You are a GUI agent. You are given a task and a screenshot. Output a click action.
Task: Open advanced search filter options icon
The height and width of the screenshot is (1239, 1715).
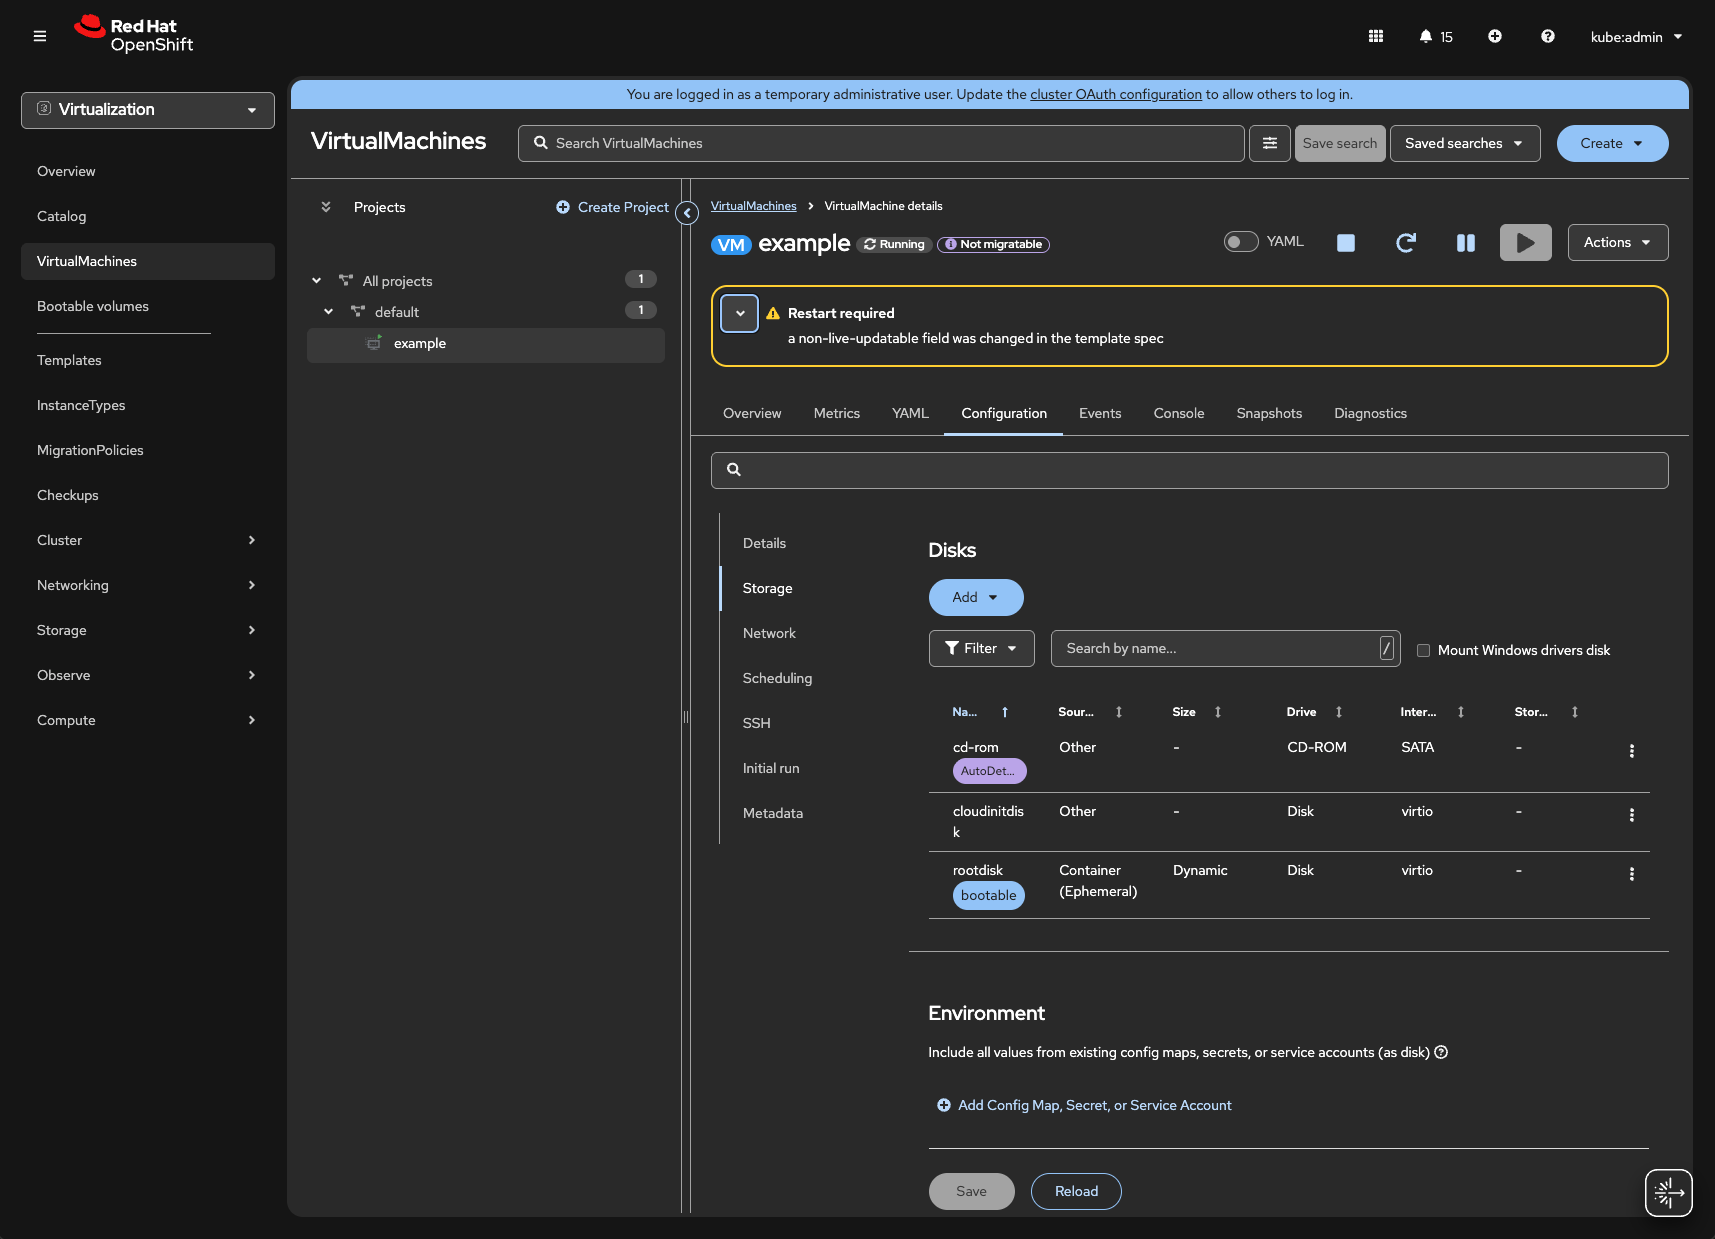tap(1269, 143)
